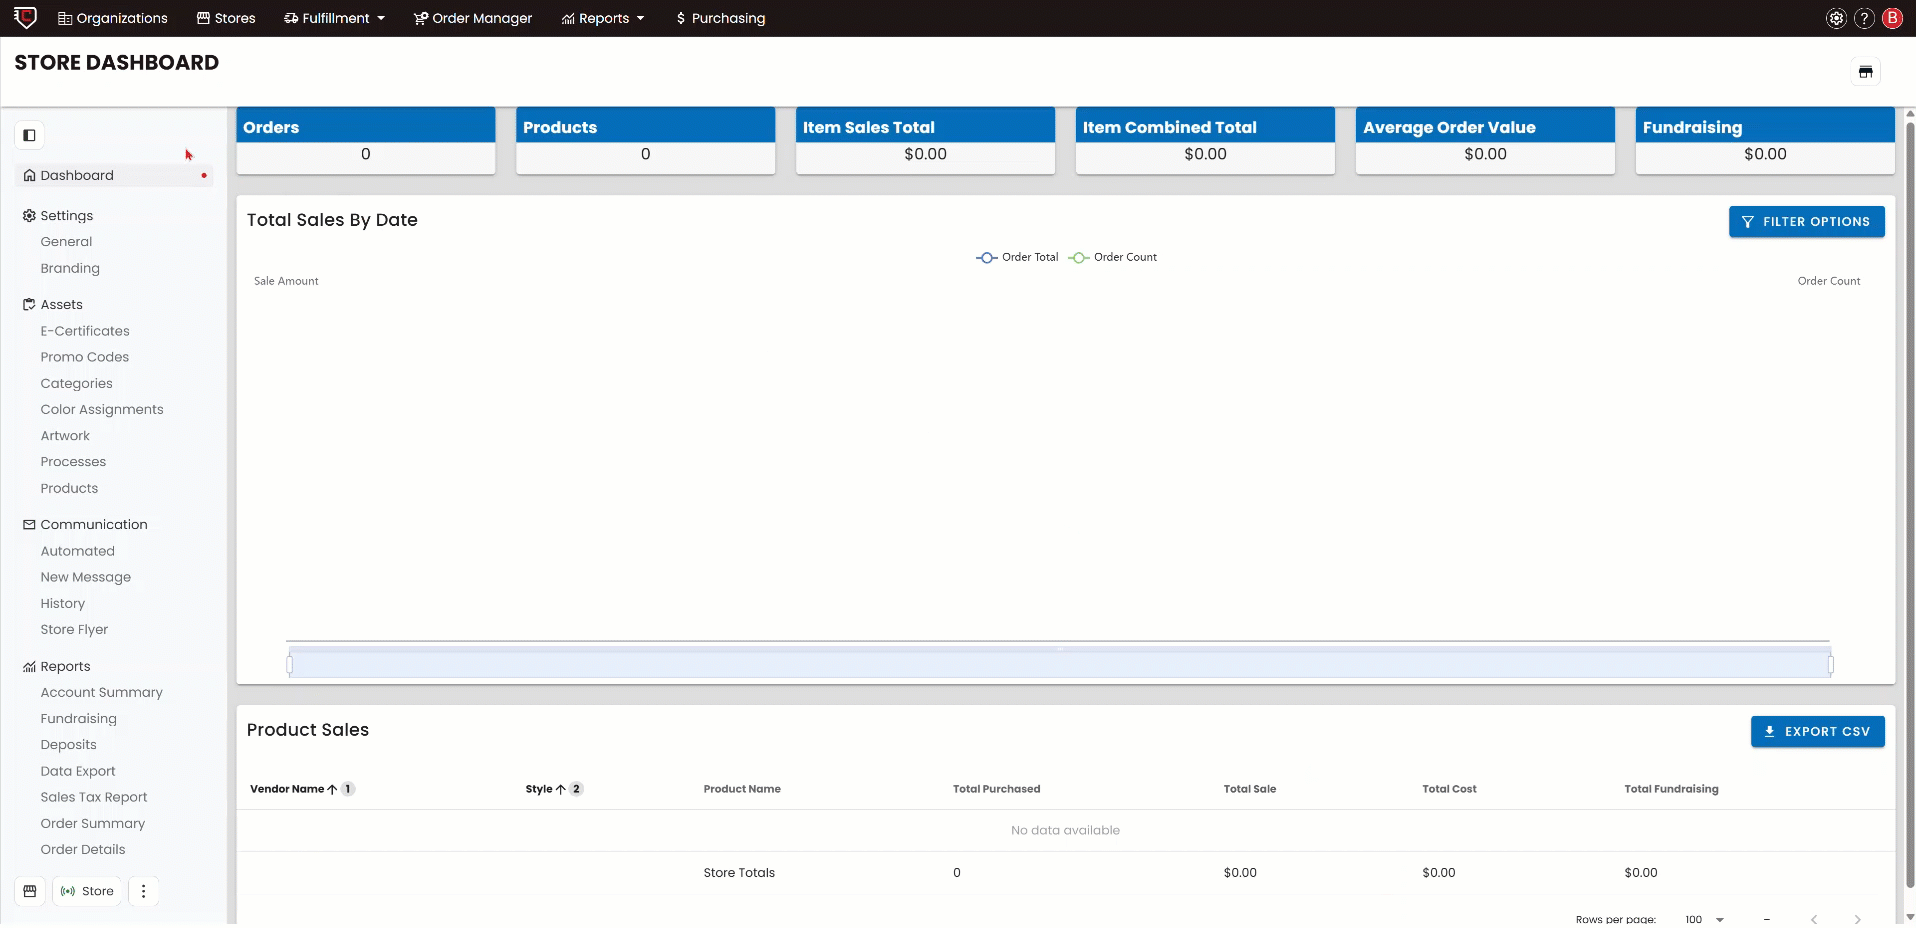This screenshot has width=1916, height=928.
Task: Click the chart range slider left handle
Action: coord(290,665)
